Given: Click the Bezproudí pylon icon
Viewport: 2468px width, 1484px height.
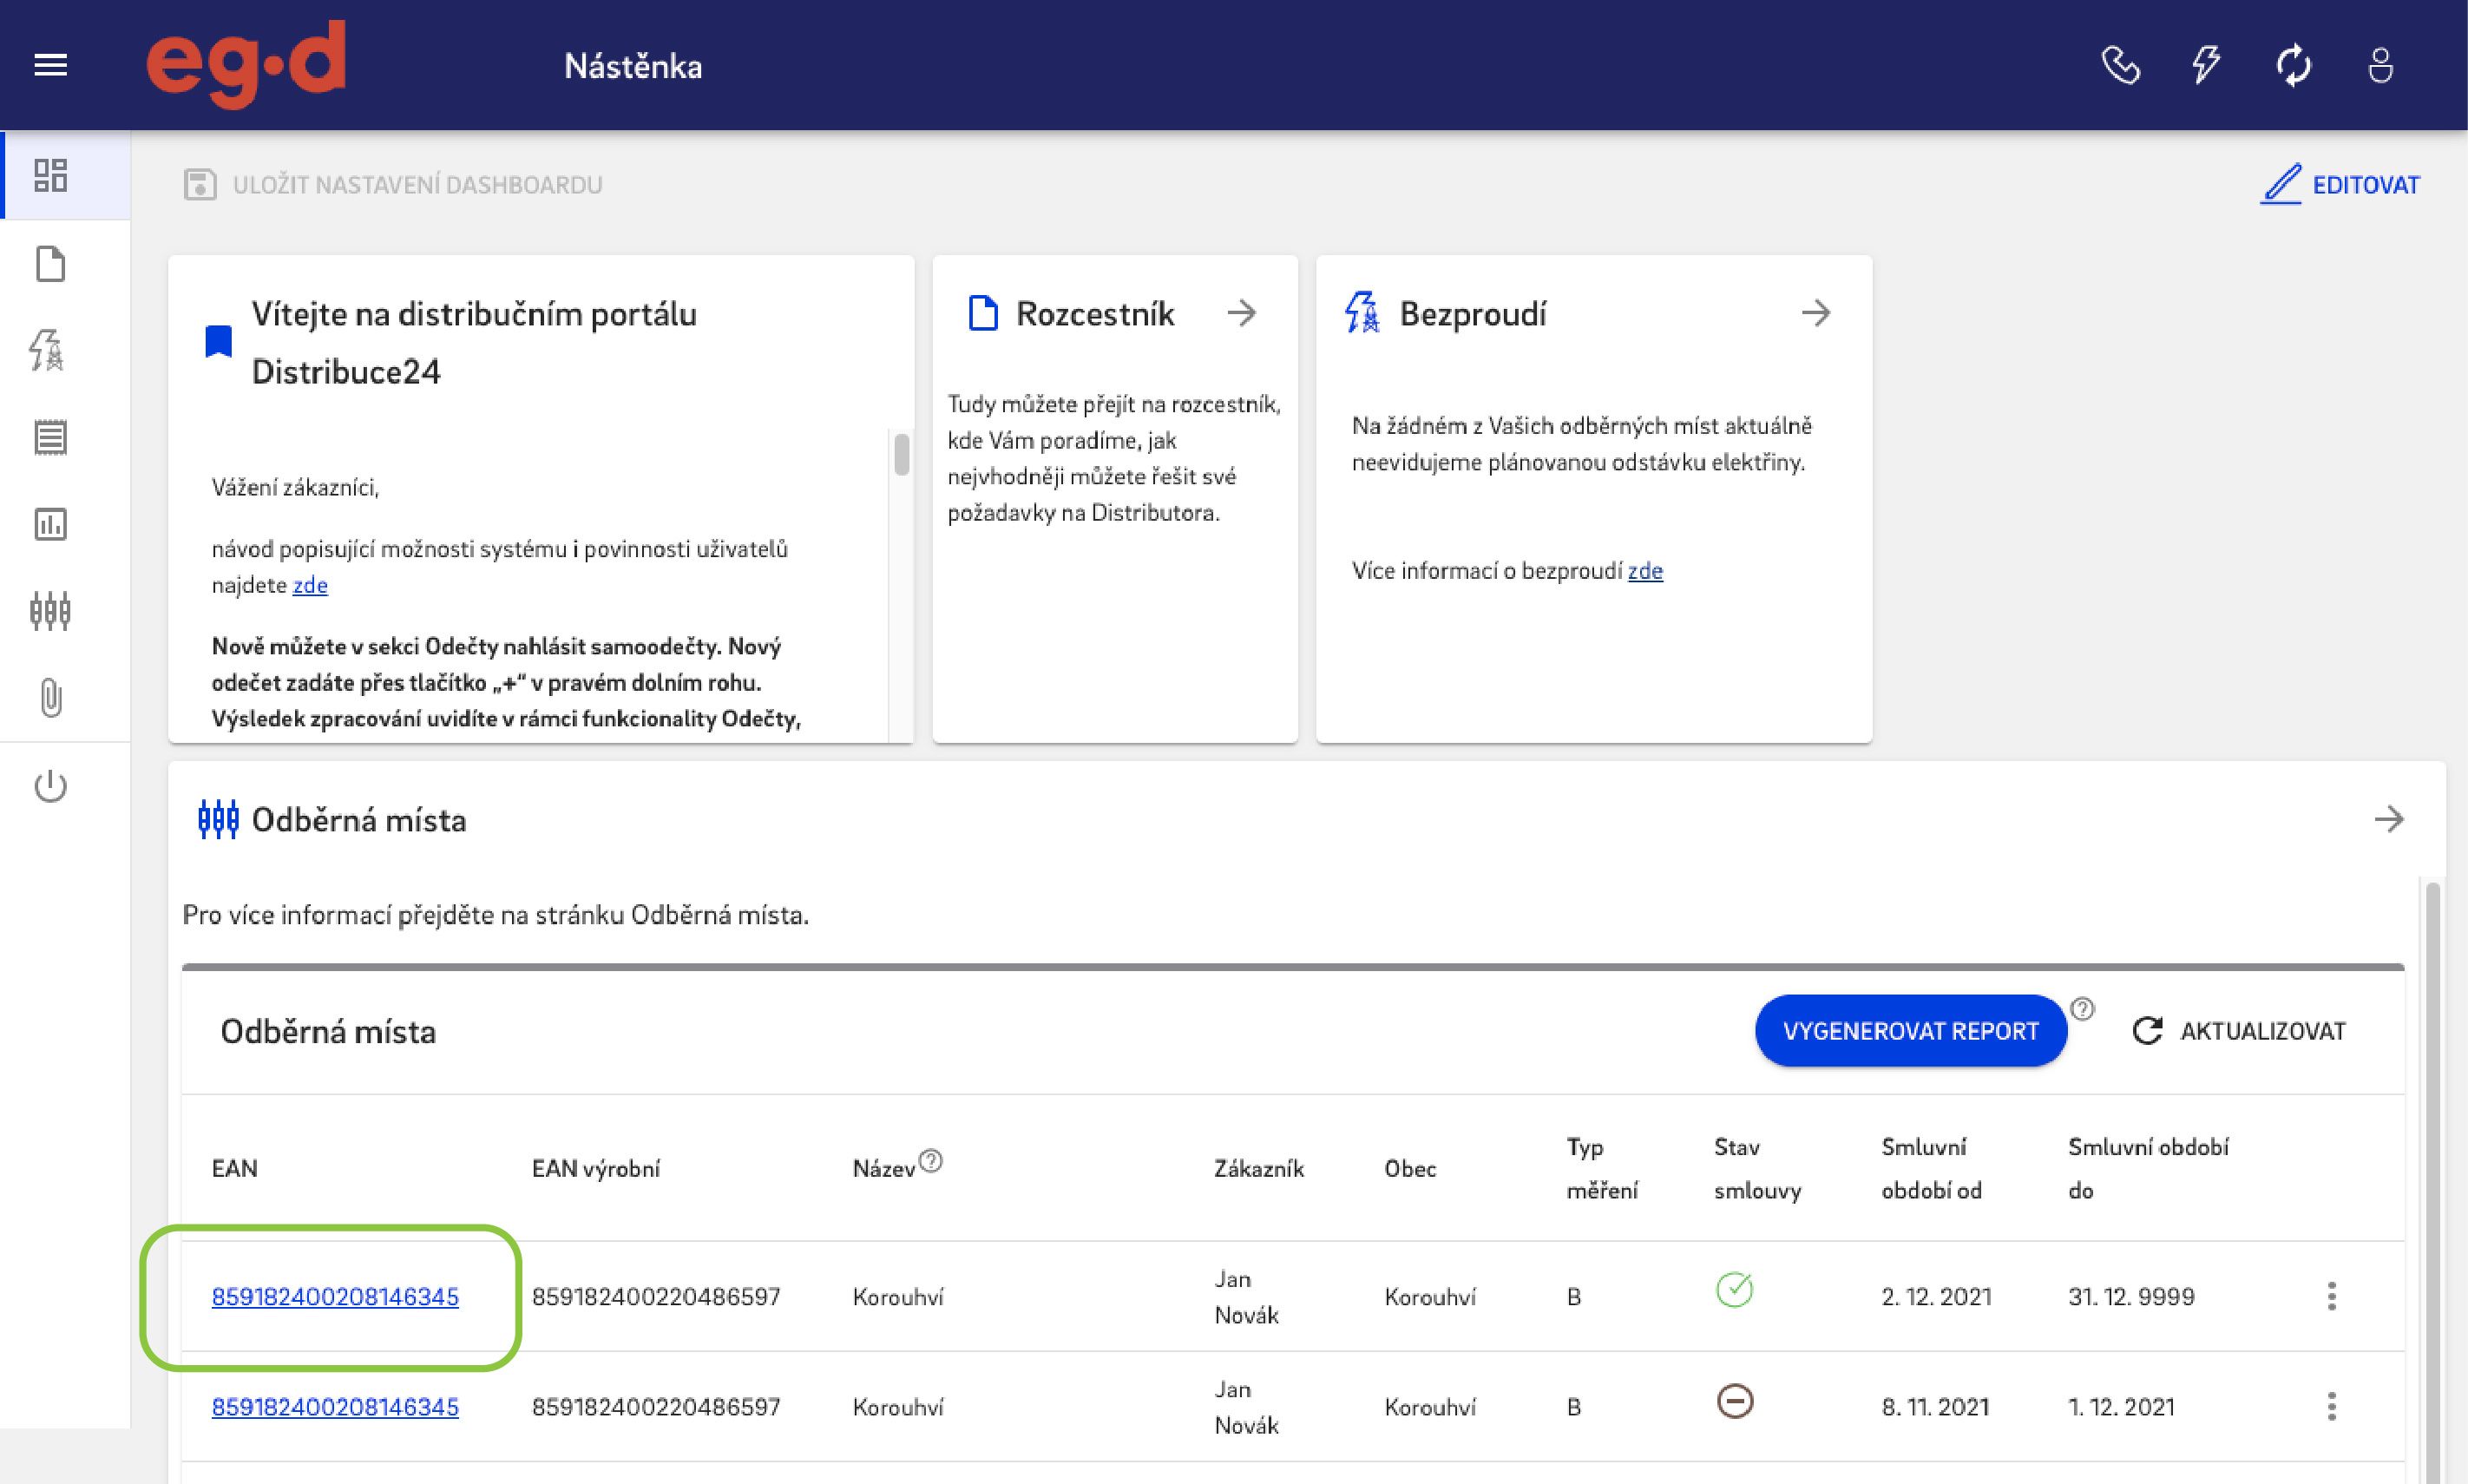Looking at the screenshot, I should coord(1363,312).
